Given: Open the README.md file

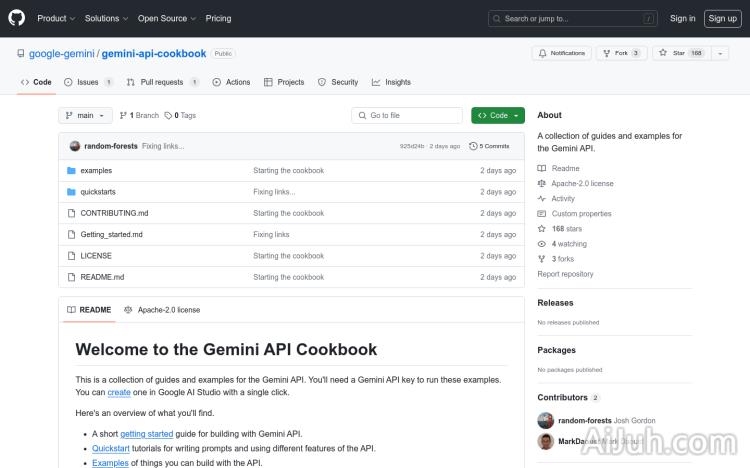Looking at the screenshot, I should [102, 277].
